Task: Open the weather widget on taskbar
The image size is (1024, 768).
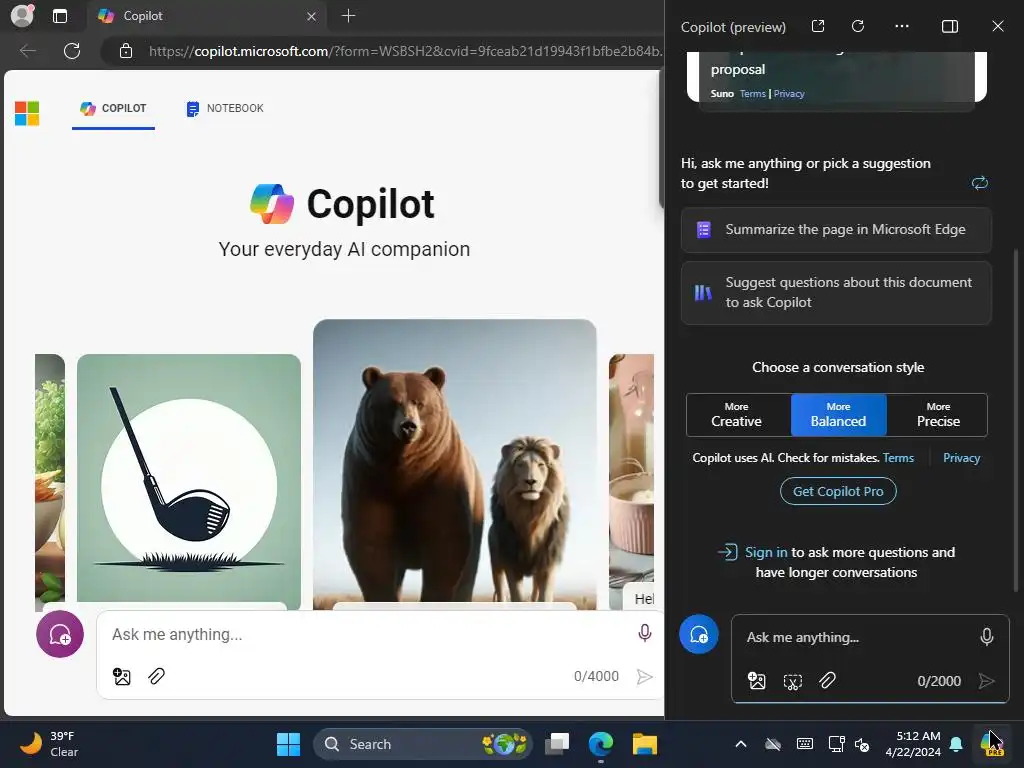Action: coord(50,744)
